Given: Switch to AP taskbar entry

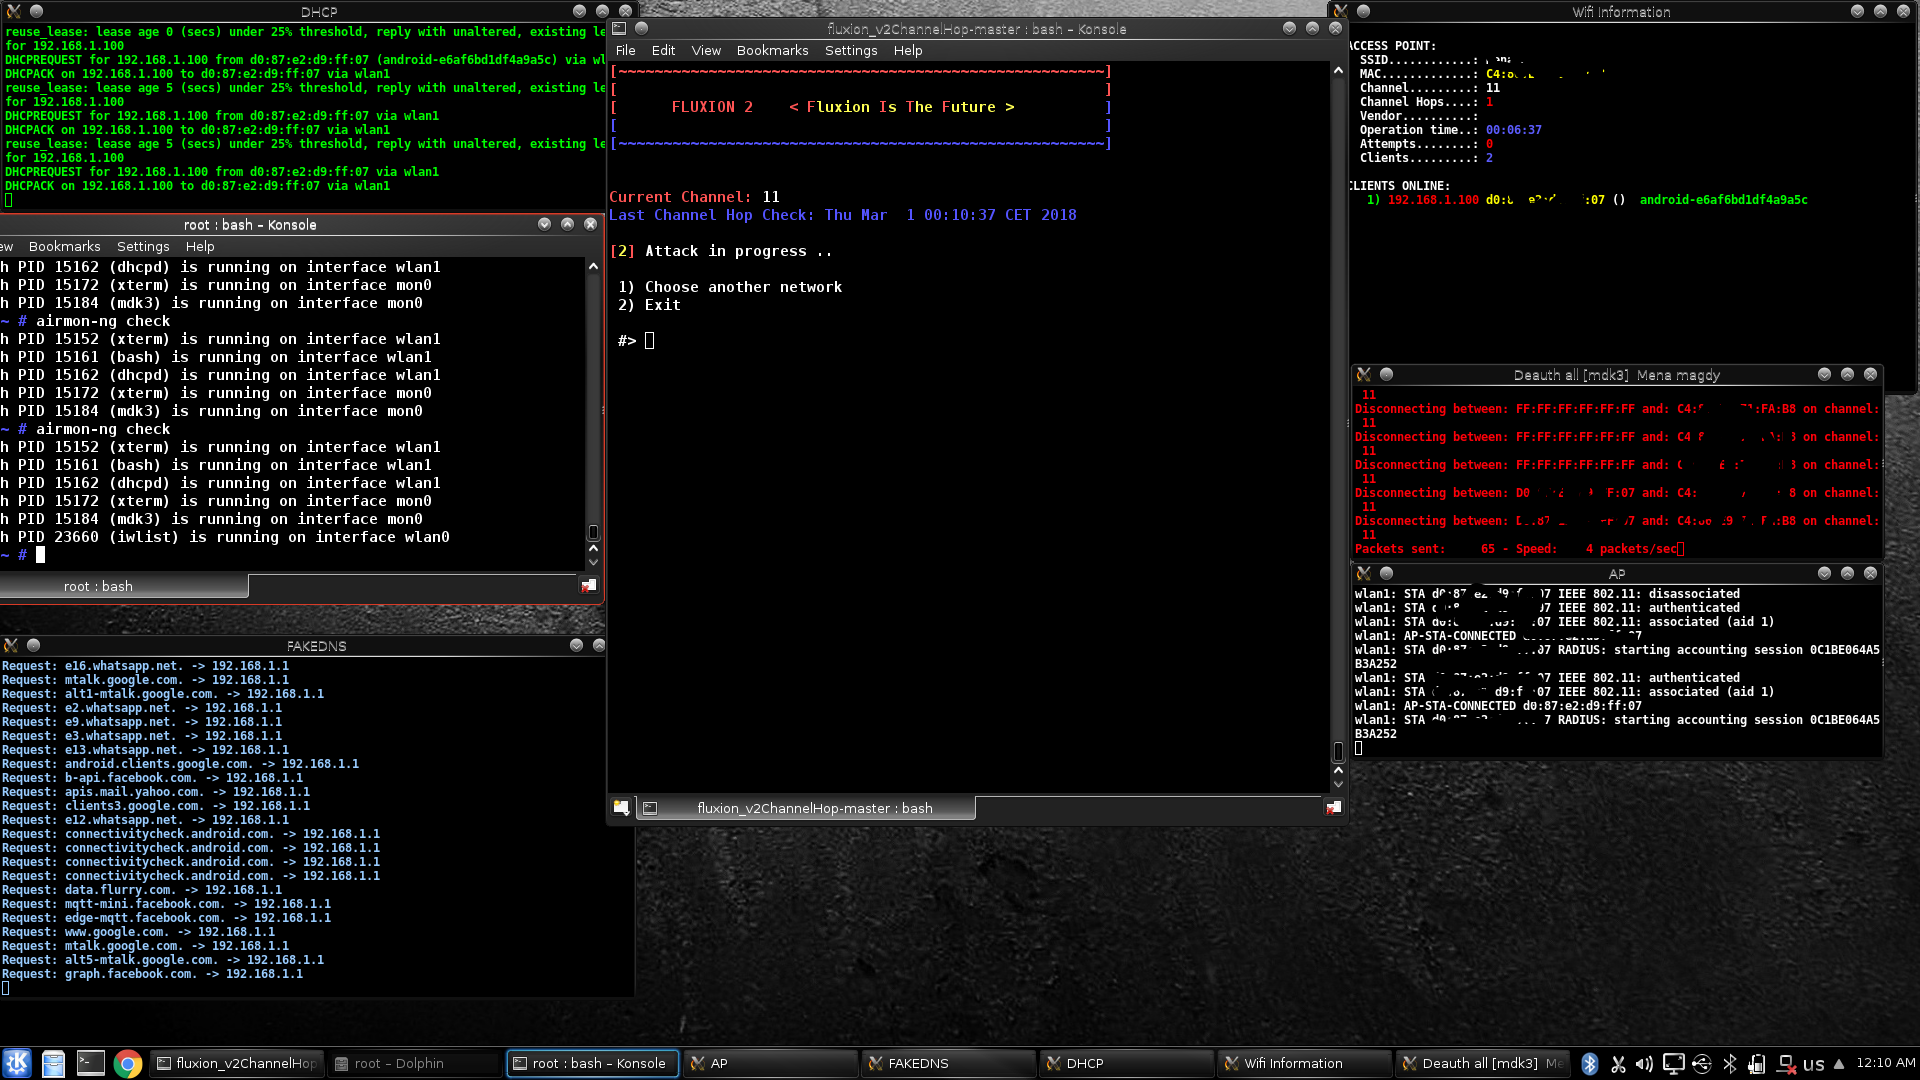Looking at the screenshot, I should click(771, 1063).
